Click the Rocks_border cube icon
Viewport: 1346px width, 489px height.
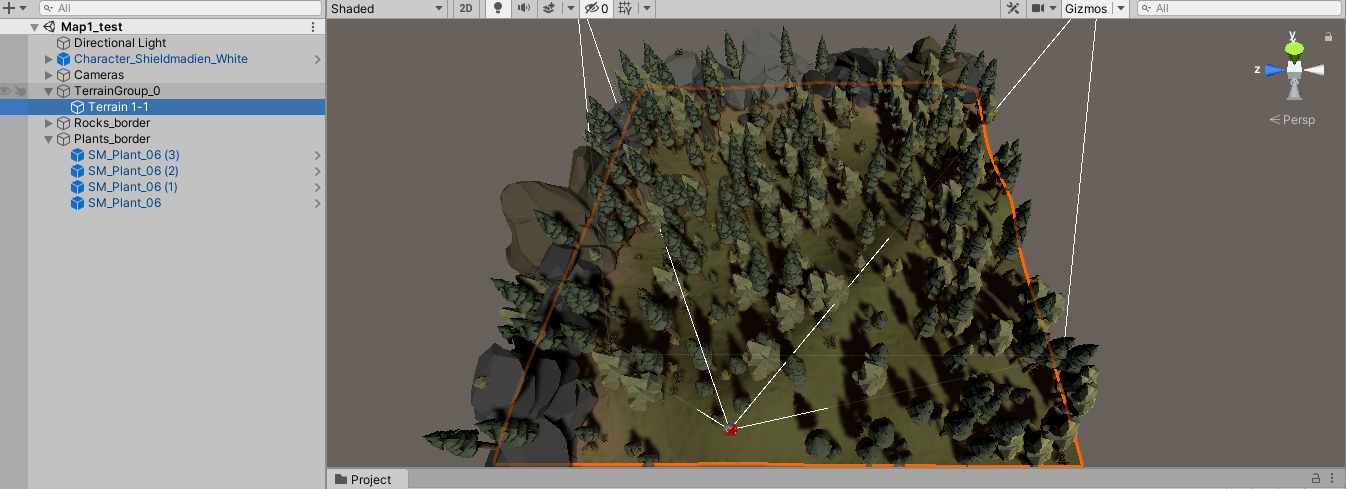(x=63, y=123)
